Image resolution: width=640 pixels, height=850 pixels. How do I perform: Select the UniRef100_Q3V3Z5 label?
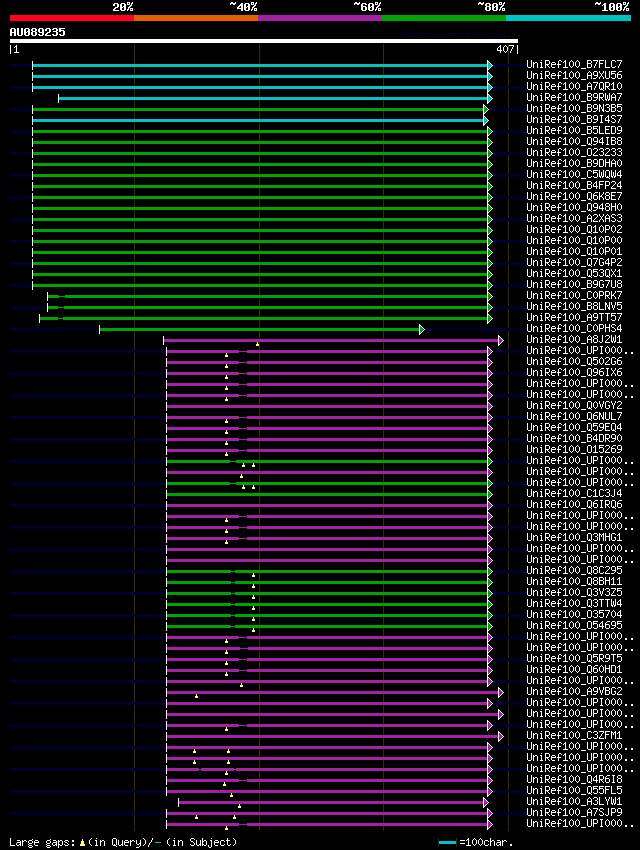[x=574, y=593]
